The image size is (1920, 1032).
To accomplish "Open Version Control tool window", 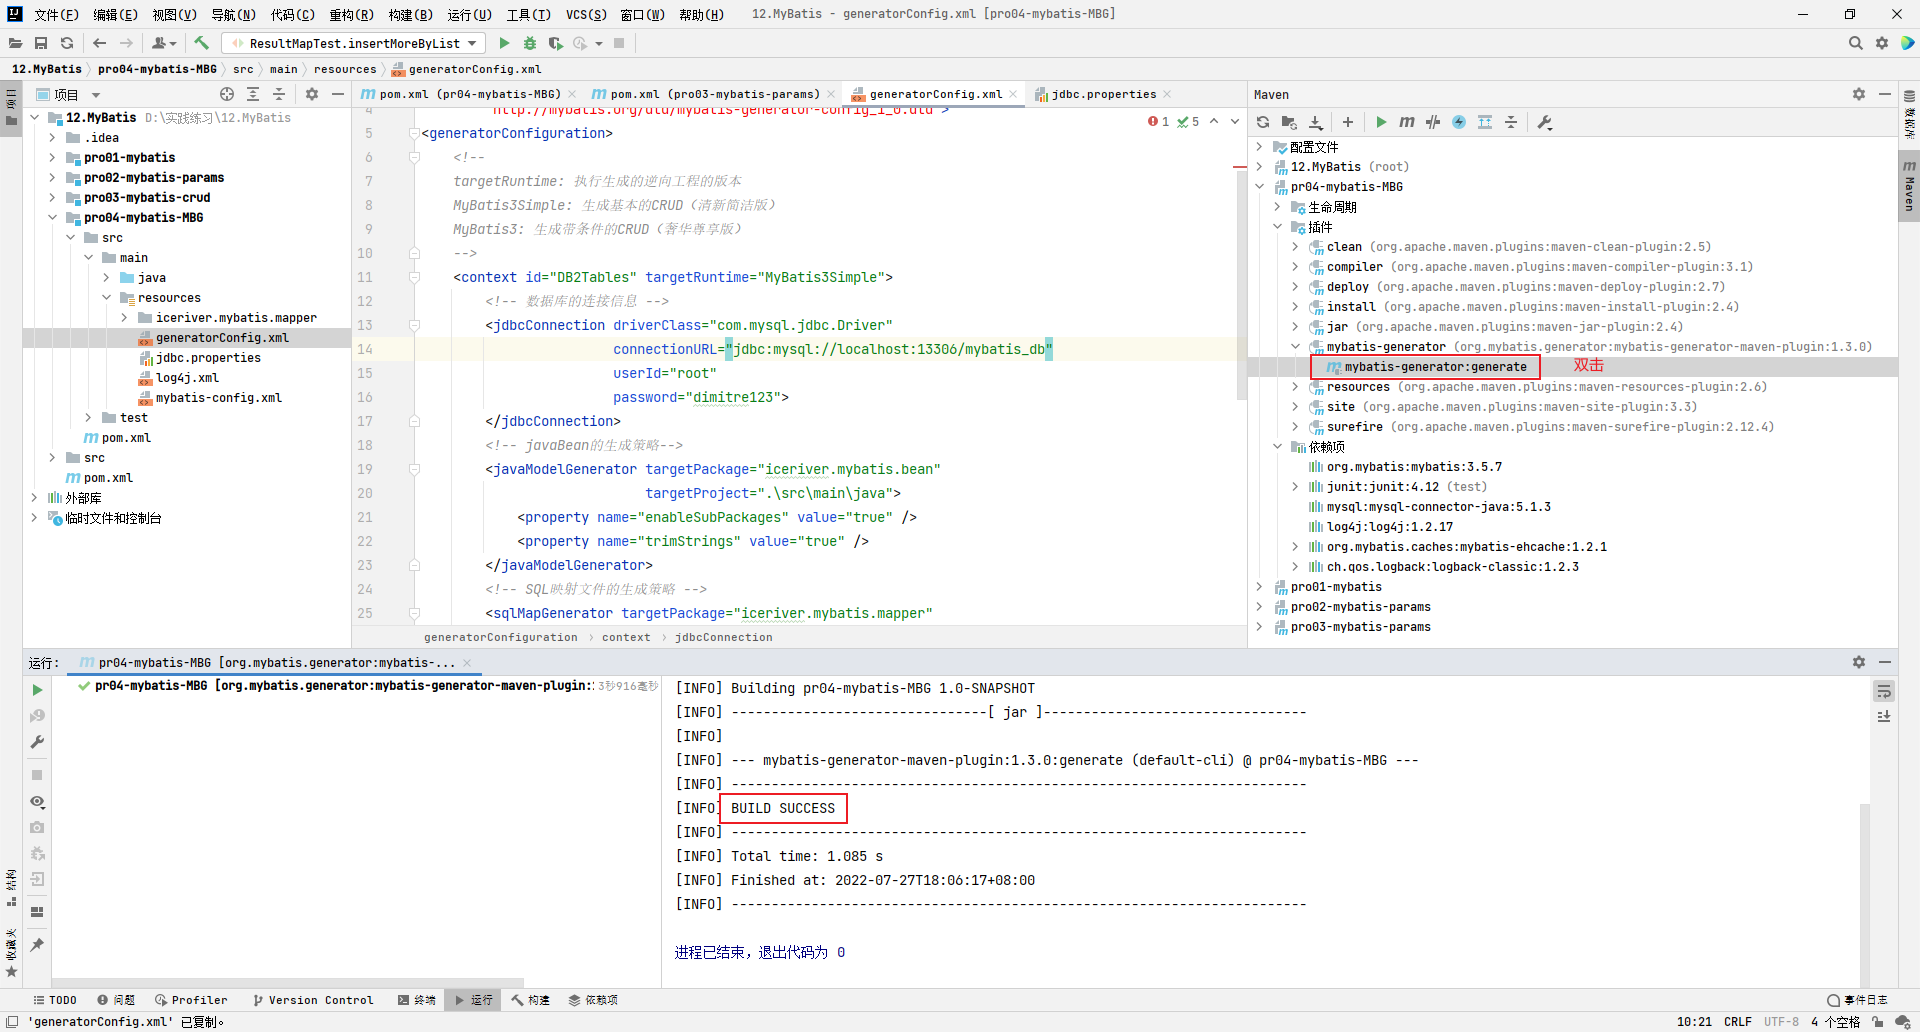I will (x=312, y=1000).
